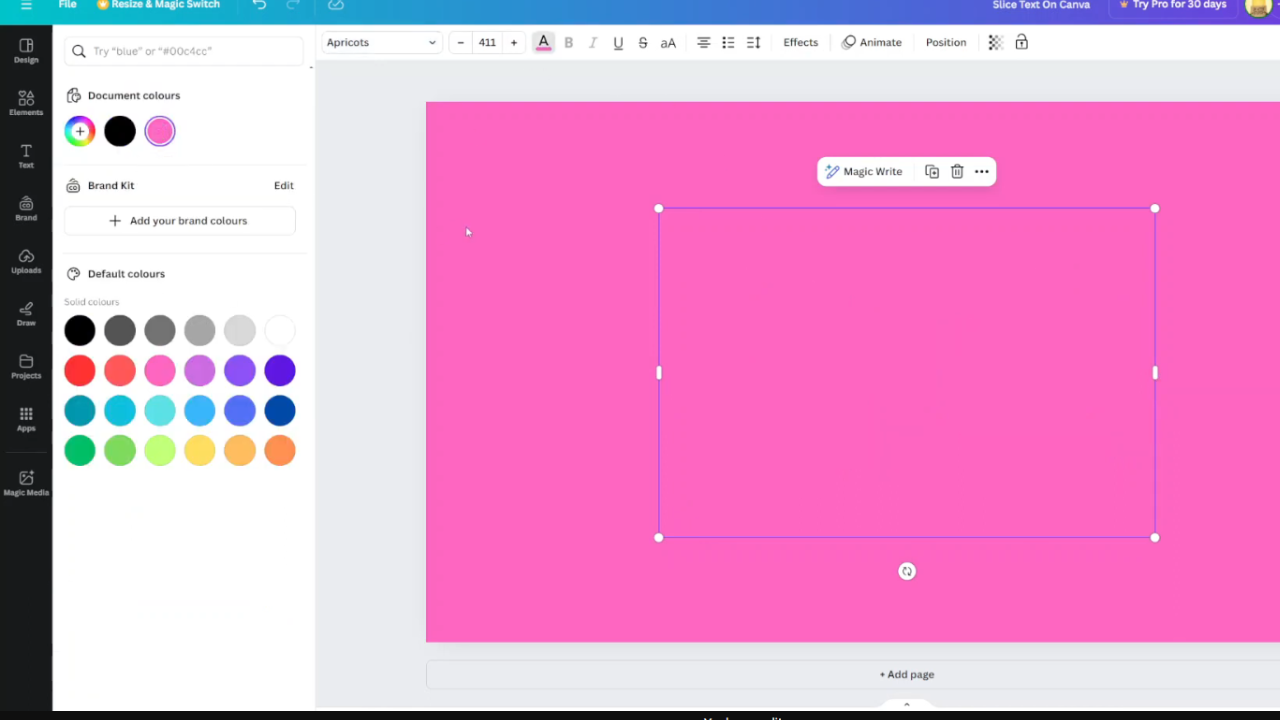Open the Projects sidebar panel
Image resolution: width=1280 pixels, height=720 pixels.
(x=26, y=367)
